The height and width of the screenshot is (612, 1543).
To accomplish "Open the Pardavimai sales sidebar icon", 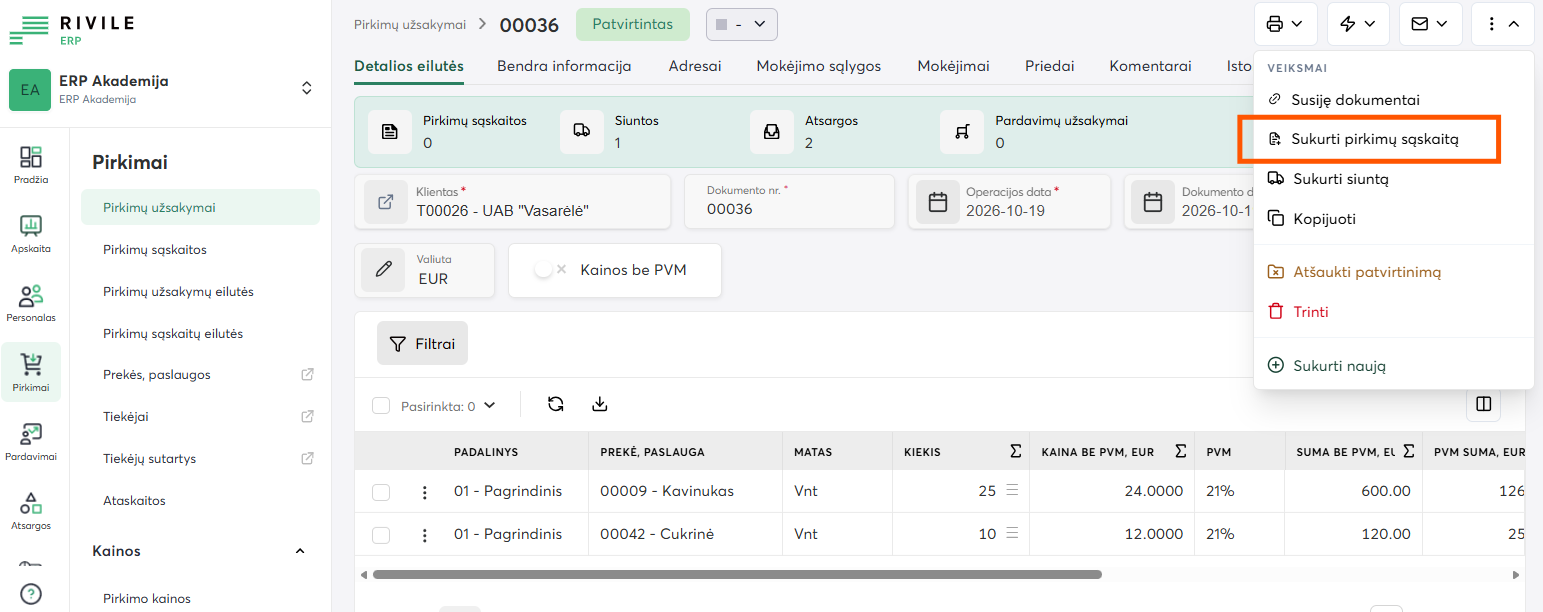I will (31, 441).
